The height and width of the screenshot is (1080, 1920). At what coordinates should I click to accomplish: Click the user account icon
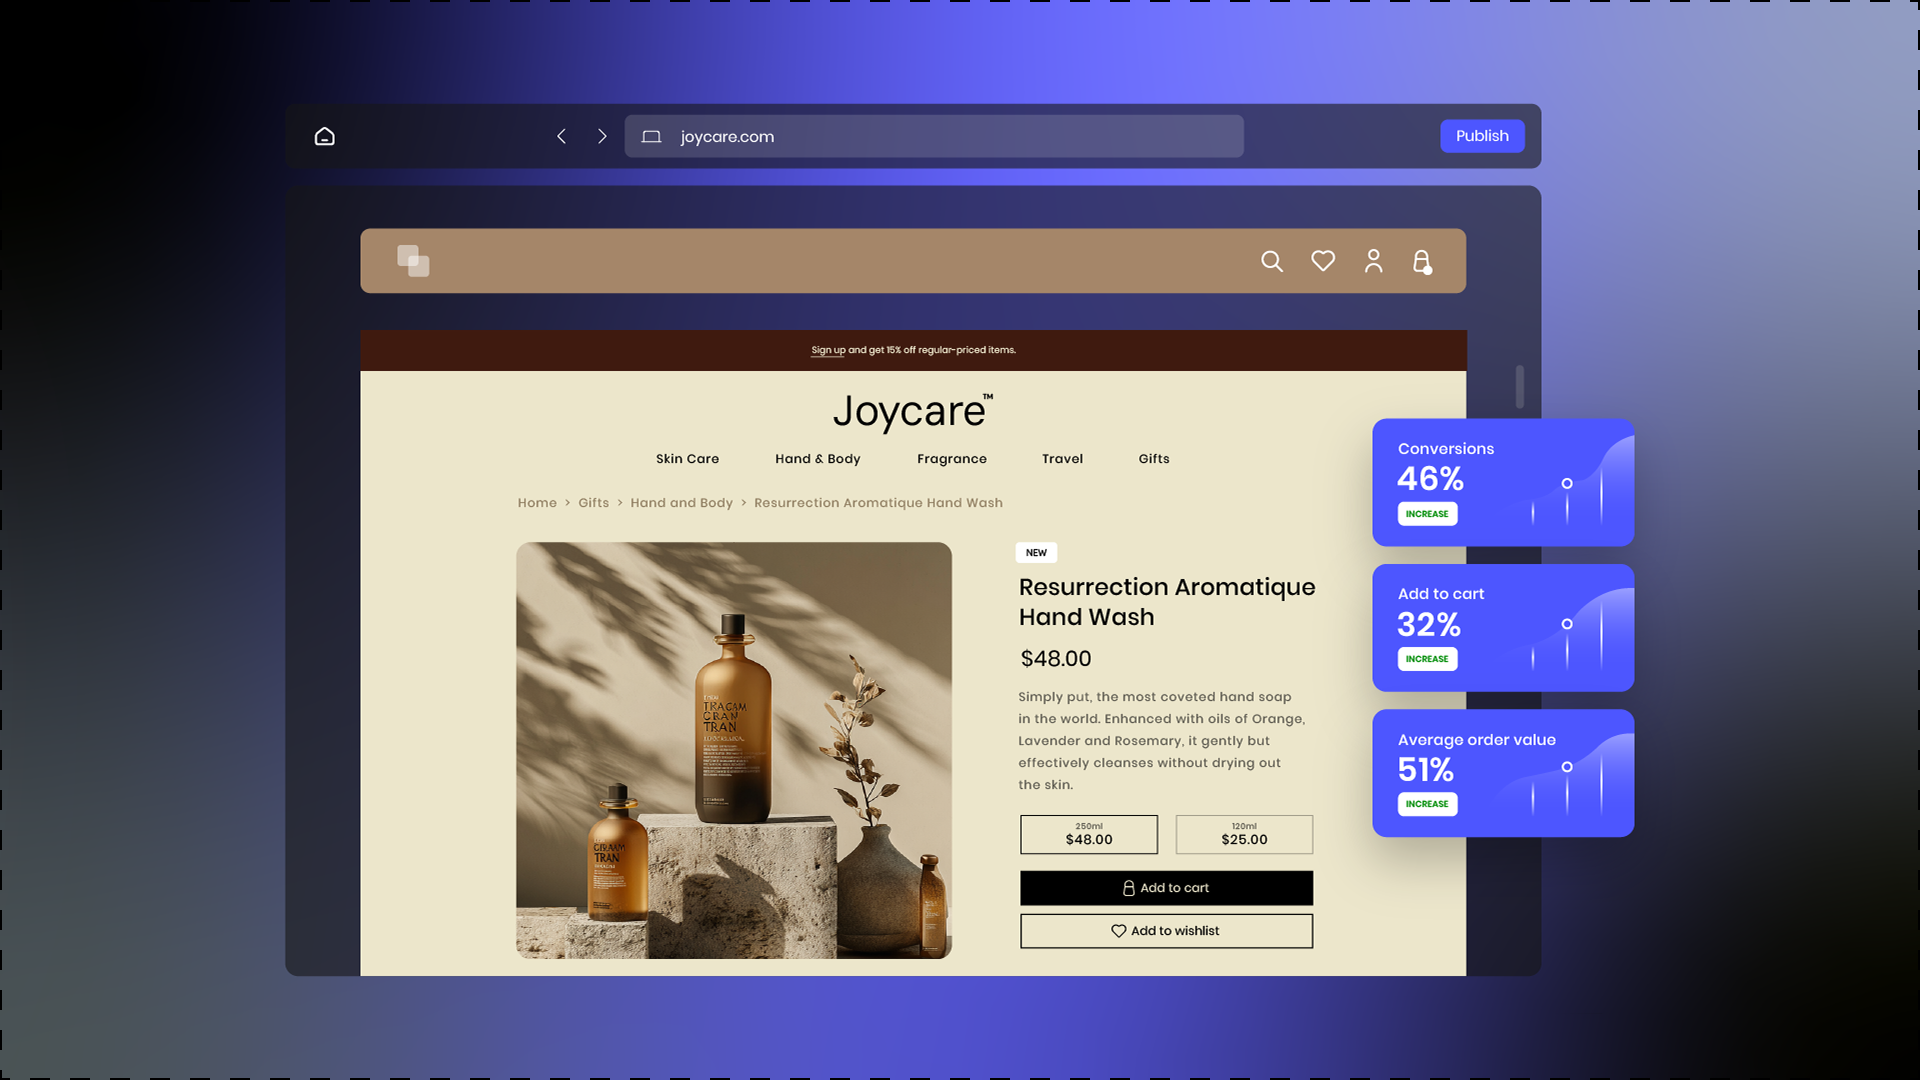[1373, 261]
